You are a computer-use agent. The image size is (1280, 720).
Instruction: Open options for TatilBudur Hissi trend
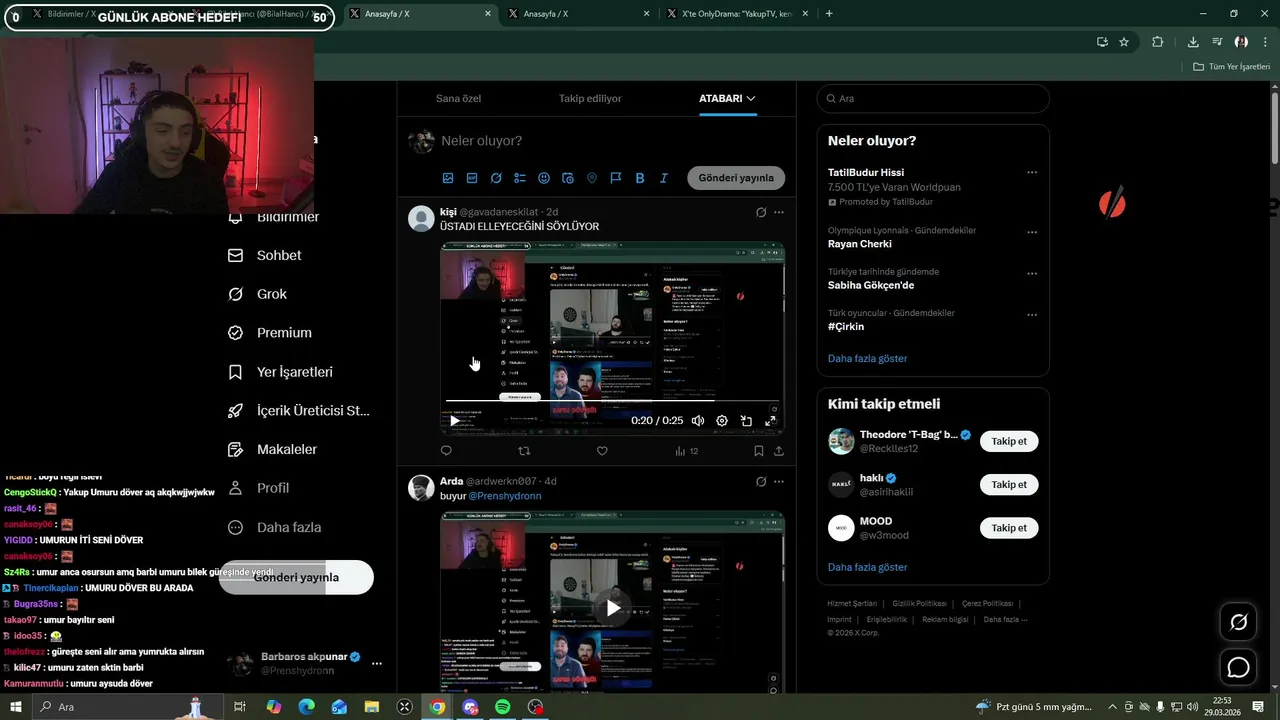tap(1032, 172)
